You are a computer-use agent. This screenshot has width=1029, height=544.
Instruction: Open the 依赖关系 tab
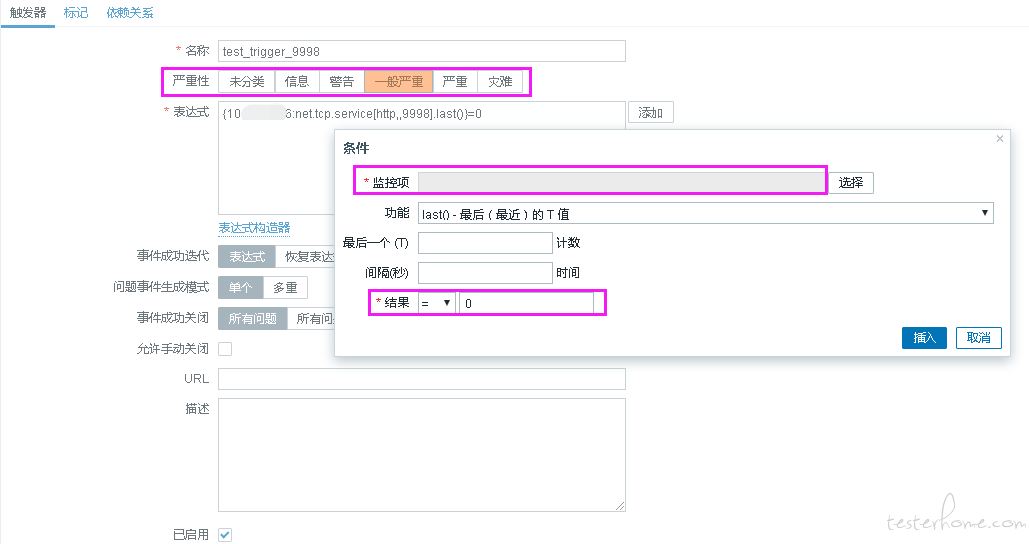click(130, 13)
